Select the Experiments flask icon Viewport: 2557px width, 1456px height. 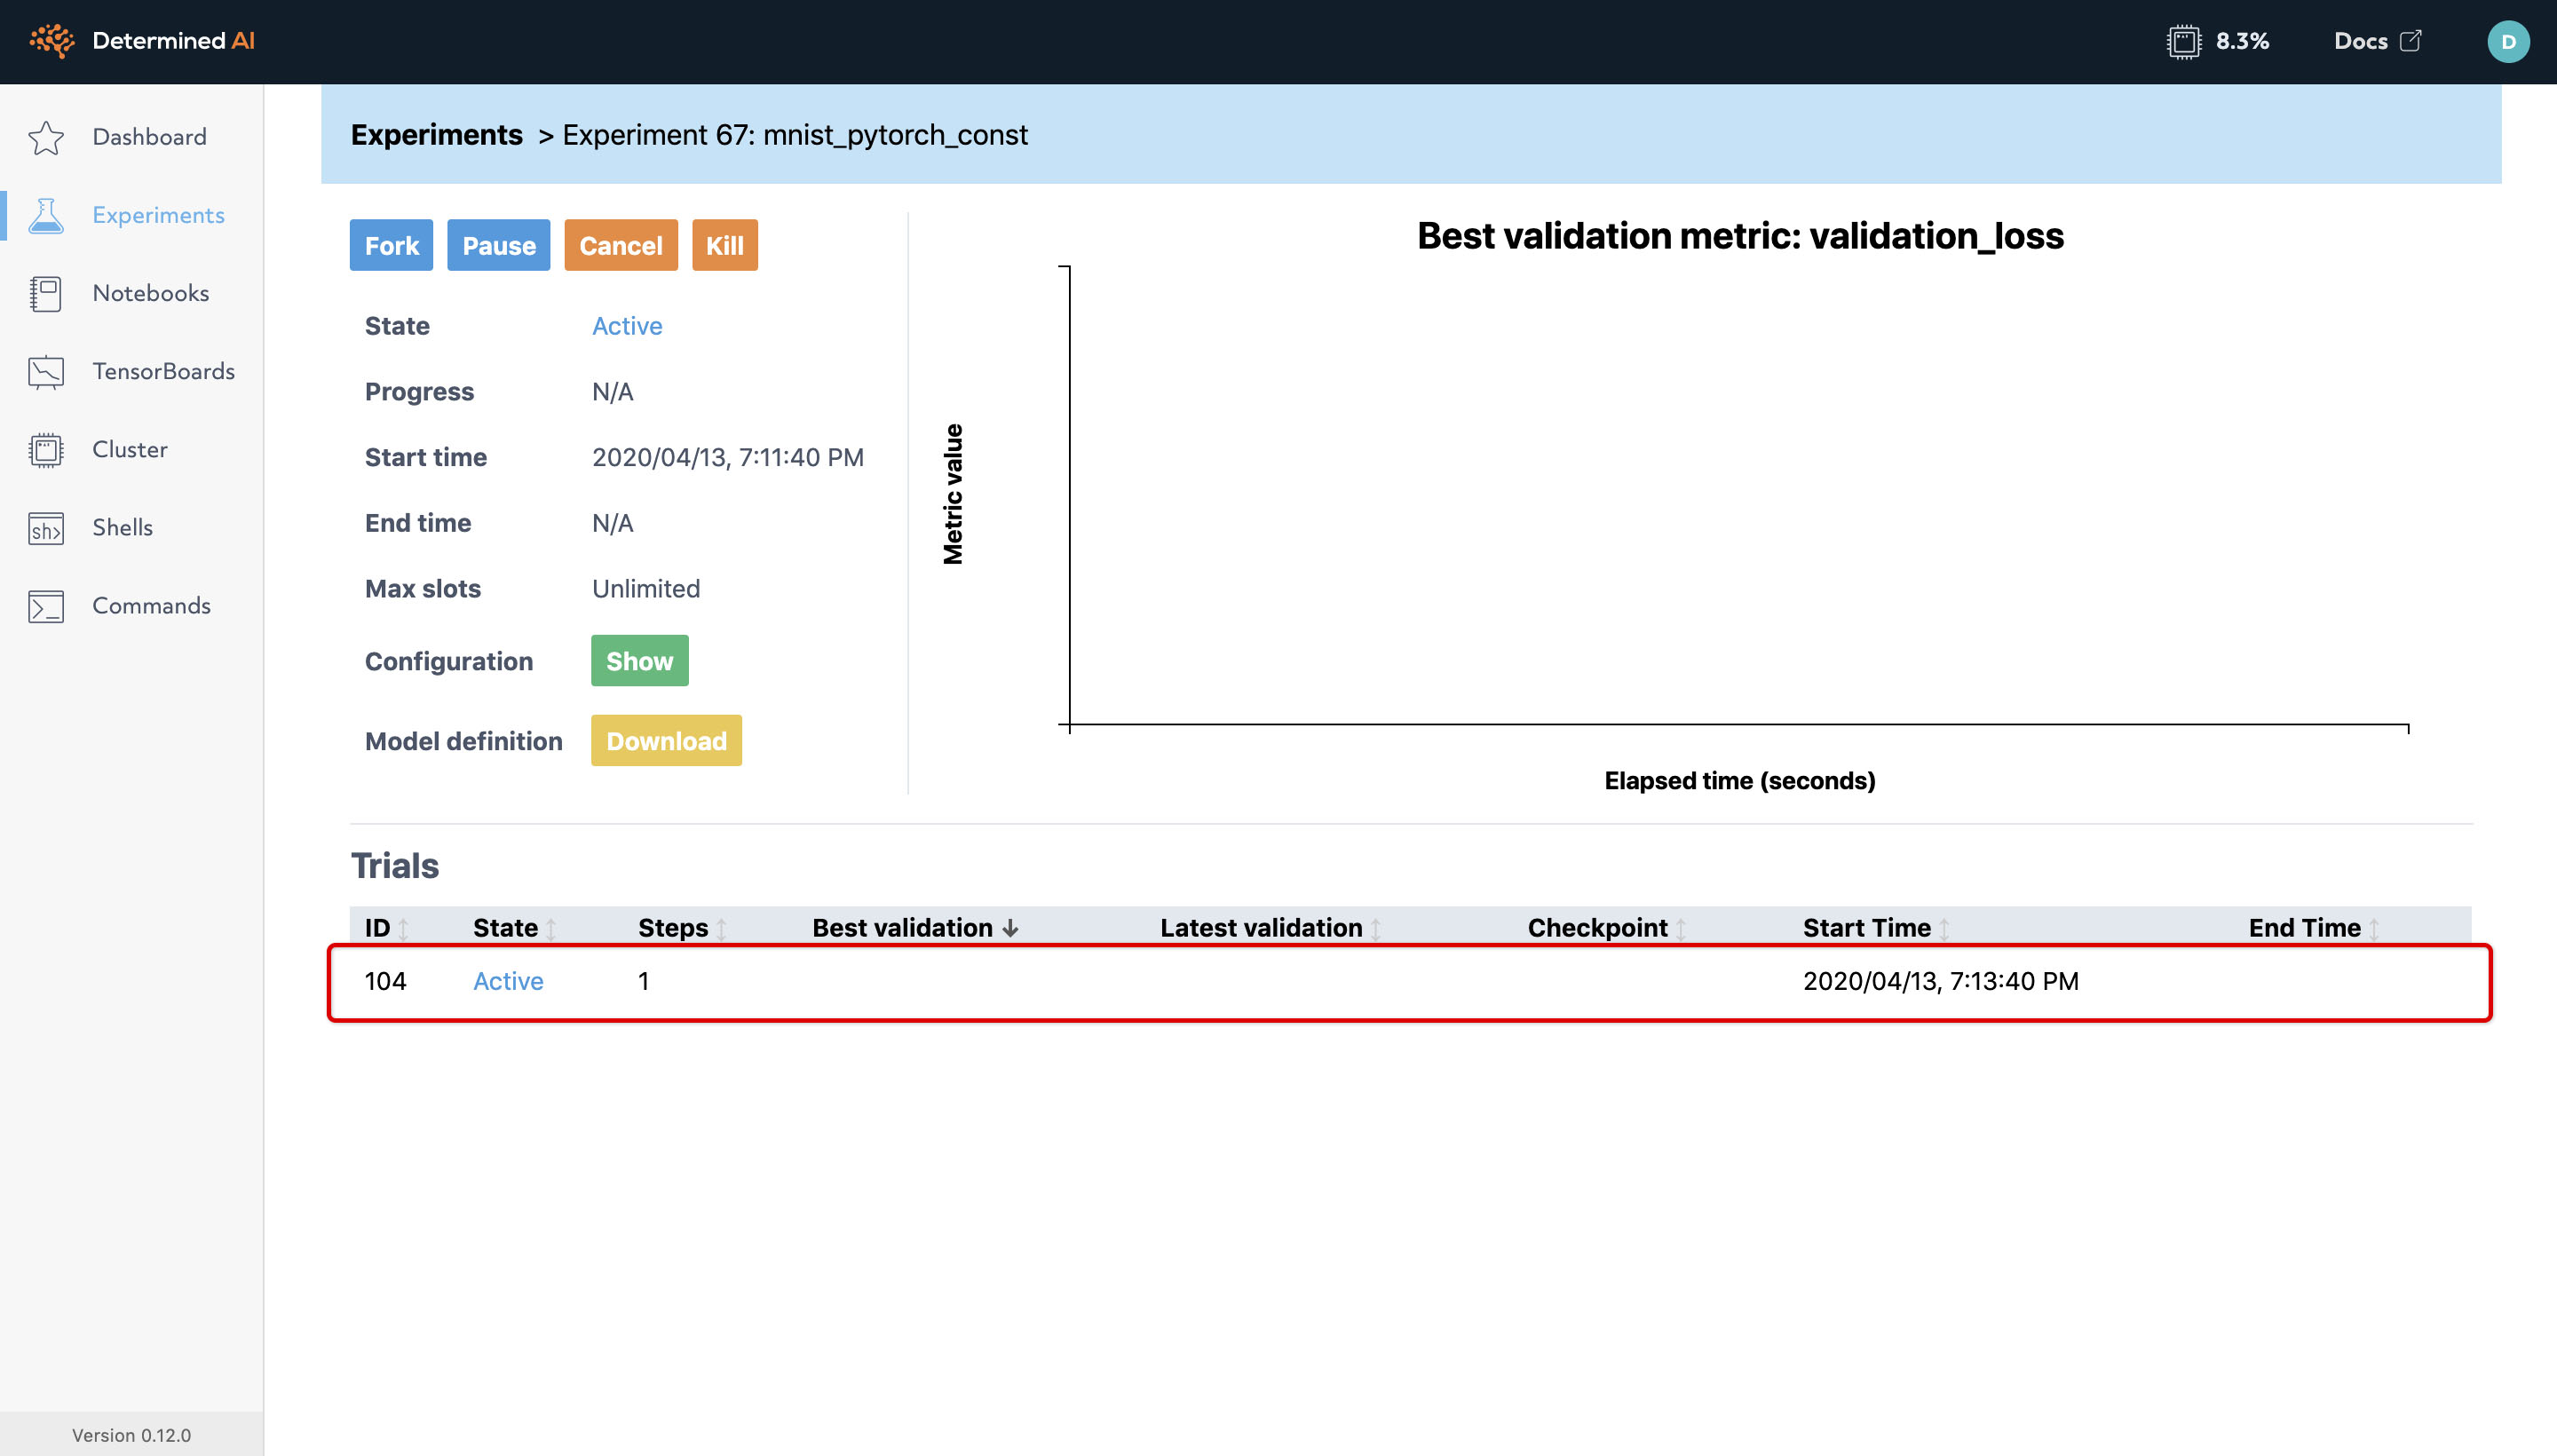pyautogui.click(x=46, y=215)
